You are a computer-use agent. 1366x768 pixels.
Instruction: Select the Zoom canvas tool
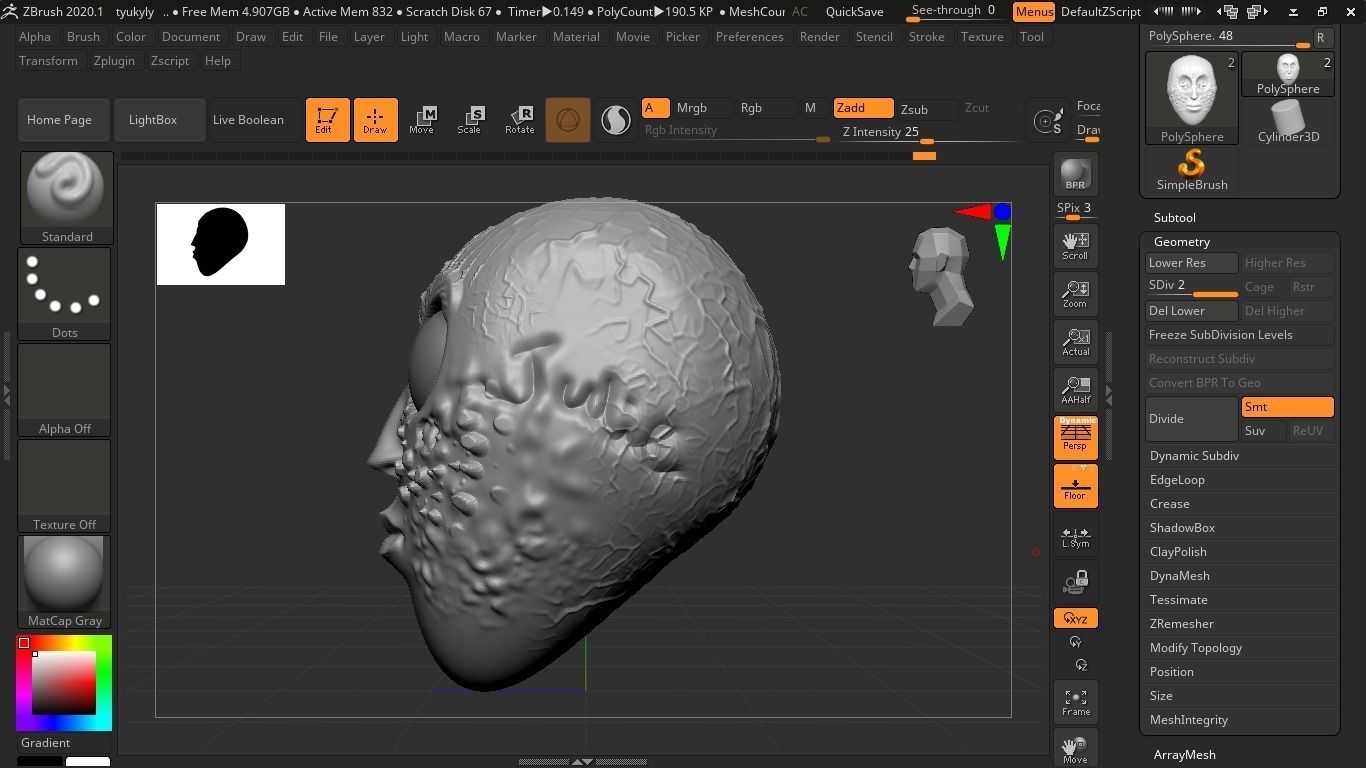(x=1075, y=293)
